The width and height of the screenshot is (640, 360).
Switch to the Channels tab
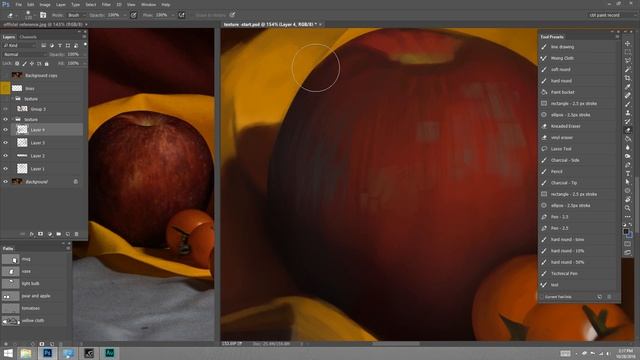(x=28, y=37)
